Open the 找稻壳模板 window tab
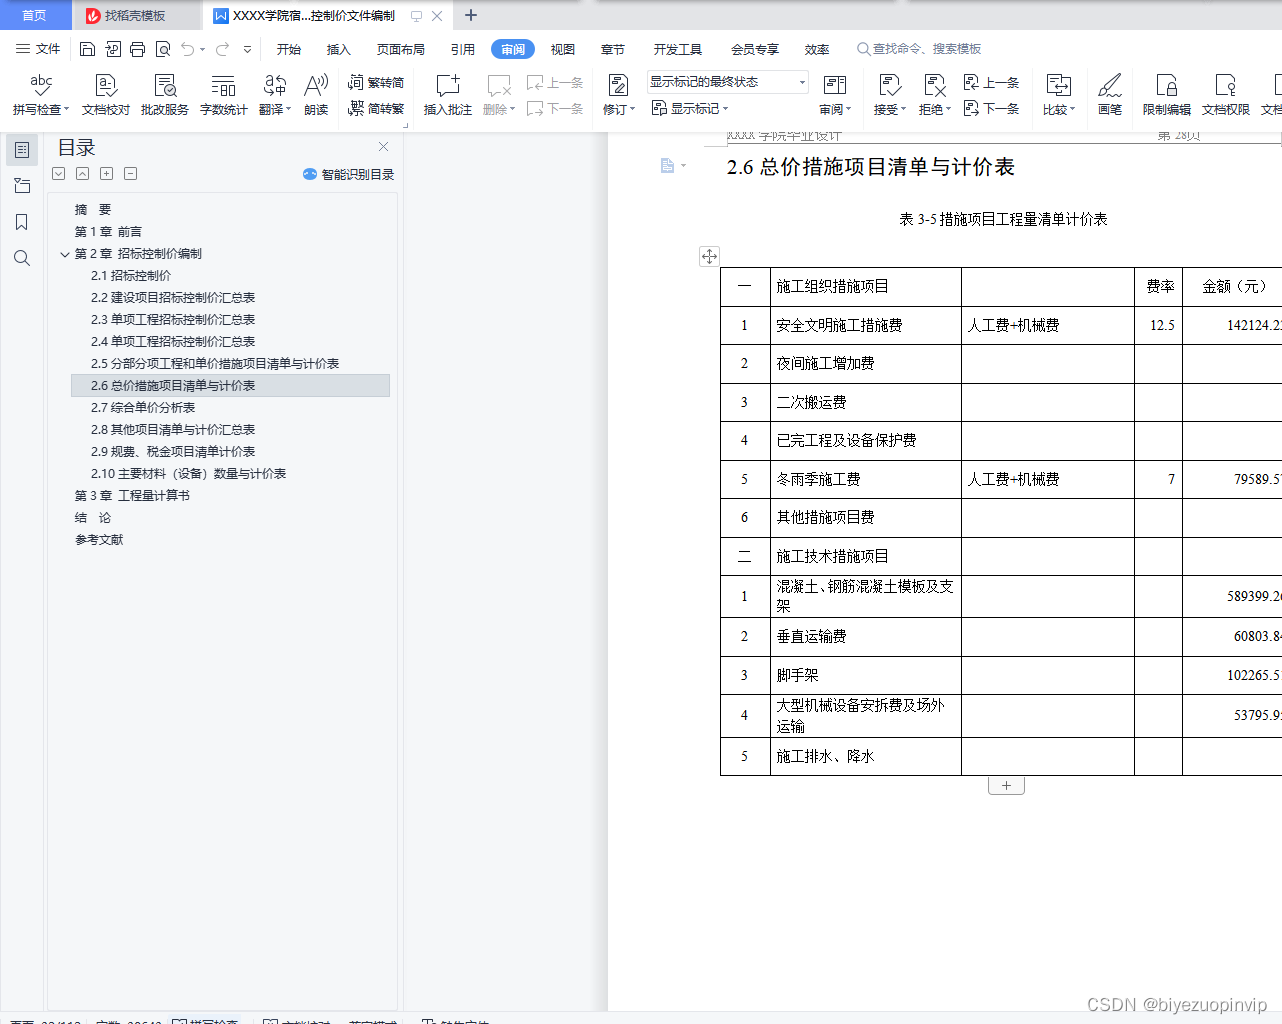Viewport: 1282px width, 1024px height. point(135,16)
